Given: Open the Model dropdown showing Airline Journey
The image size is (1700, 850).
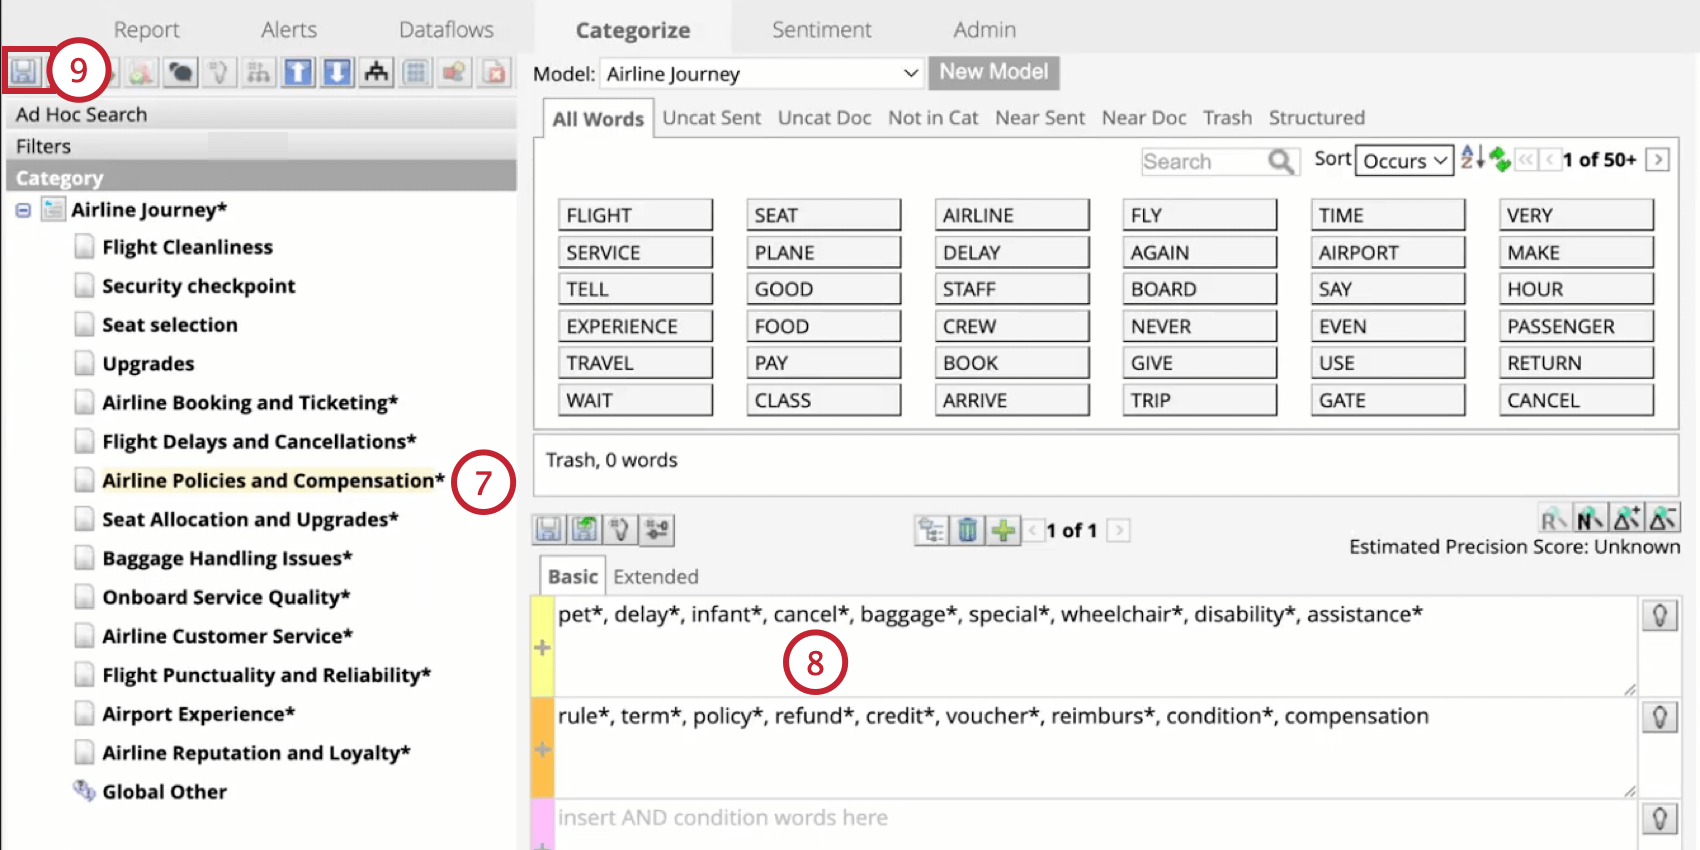Looking at the screenshot, I should coord(761,73).
